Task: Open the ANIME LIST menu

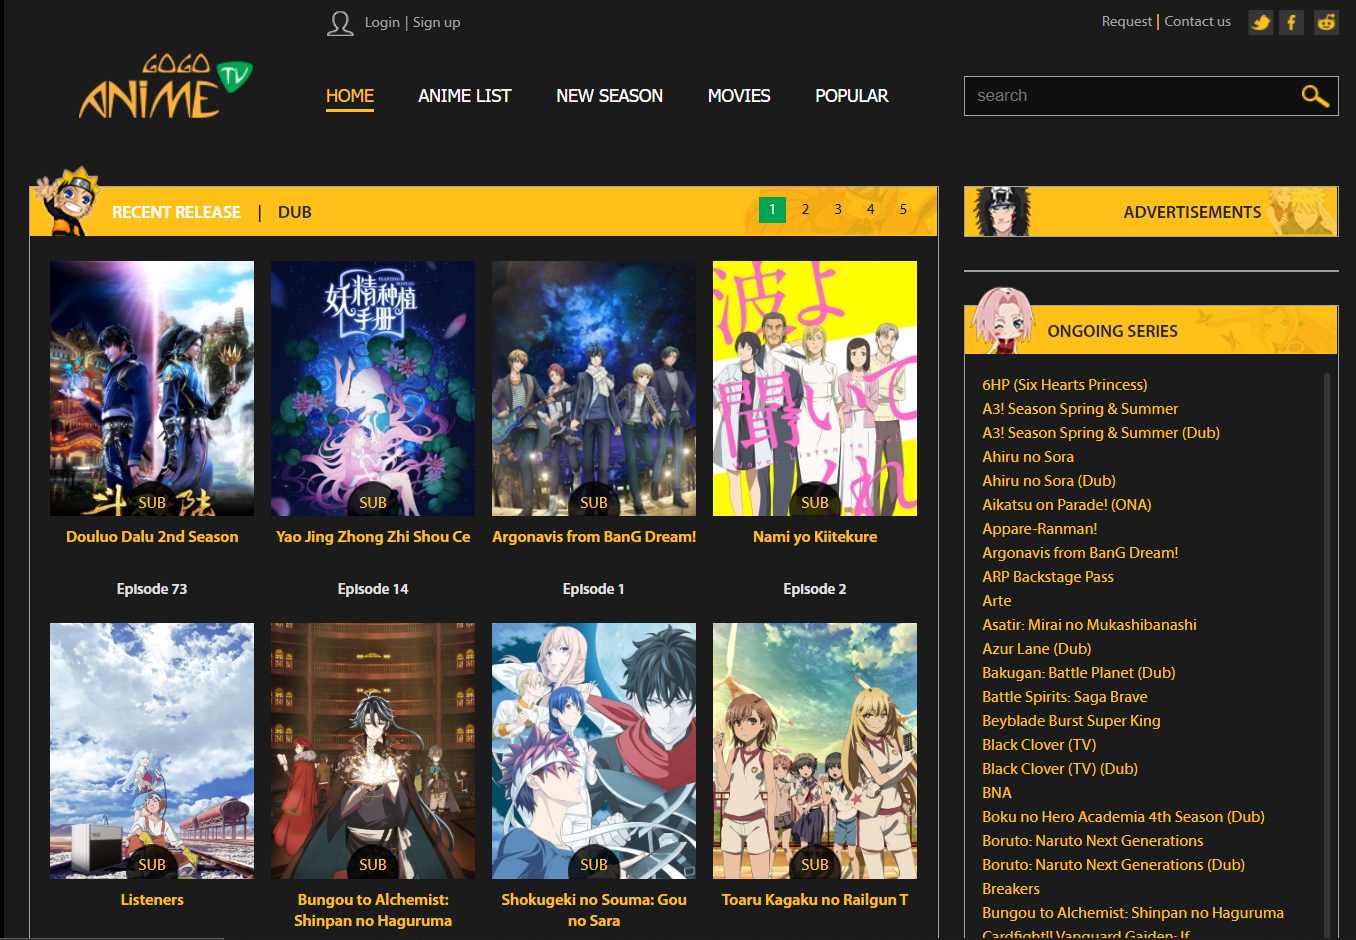Action: pos(465,96)
